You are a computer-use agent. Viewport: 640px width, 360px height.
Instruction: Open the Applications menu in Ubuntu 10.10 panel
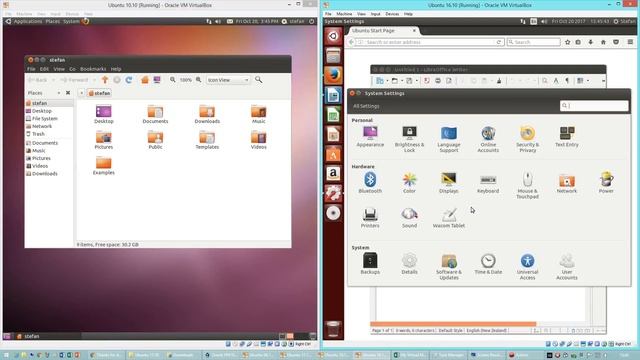tap(28, 21)
